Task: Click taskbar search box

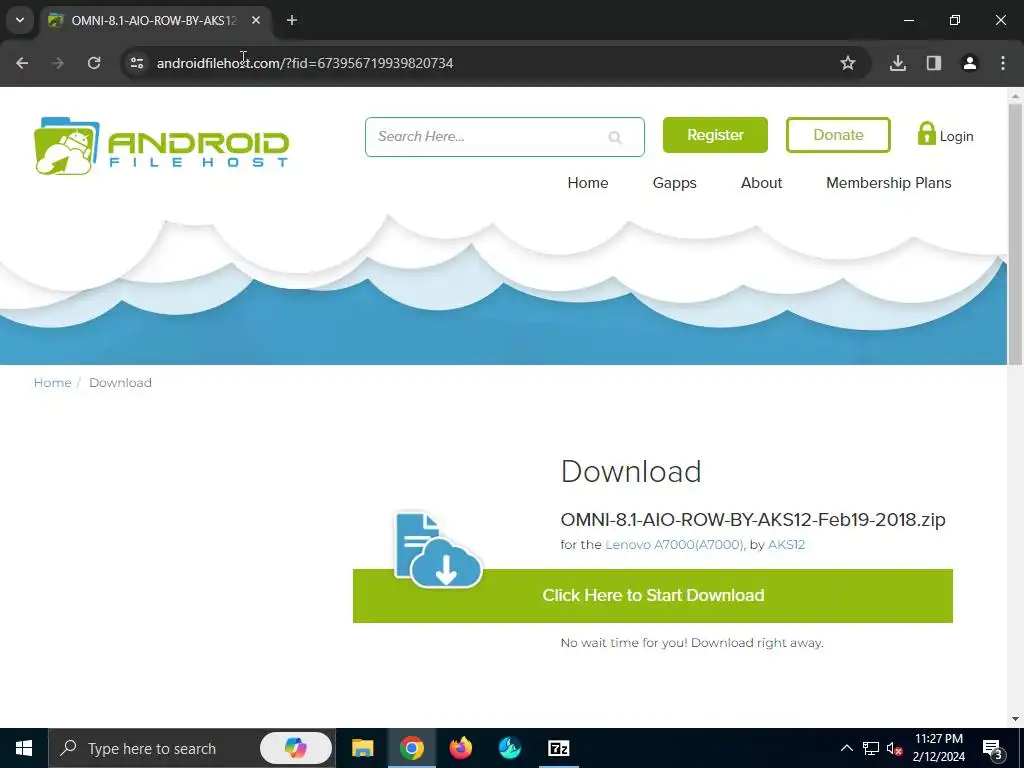Action: [192, 748]
